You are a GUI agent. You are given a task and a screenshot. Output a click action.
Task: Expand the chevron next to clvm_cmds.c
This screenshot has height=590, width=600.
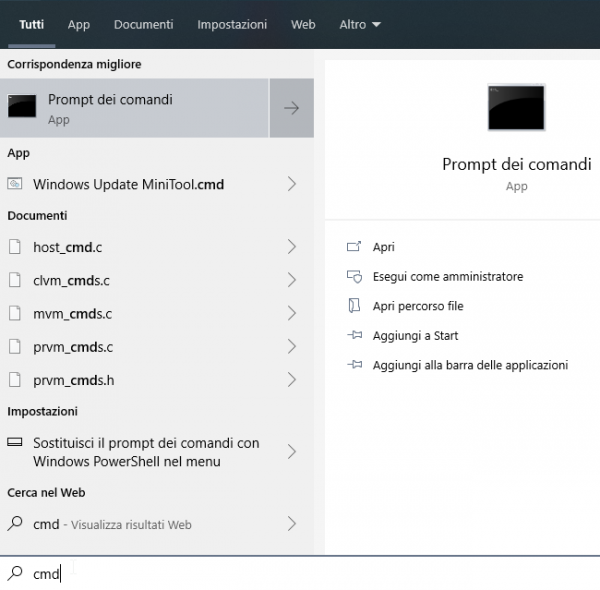tap(291, 280)
